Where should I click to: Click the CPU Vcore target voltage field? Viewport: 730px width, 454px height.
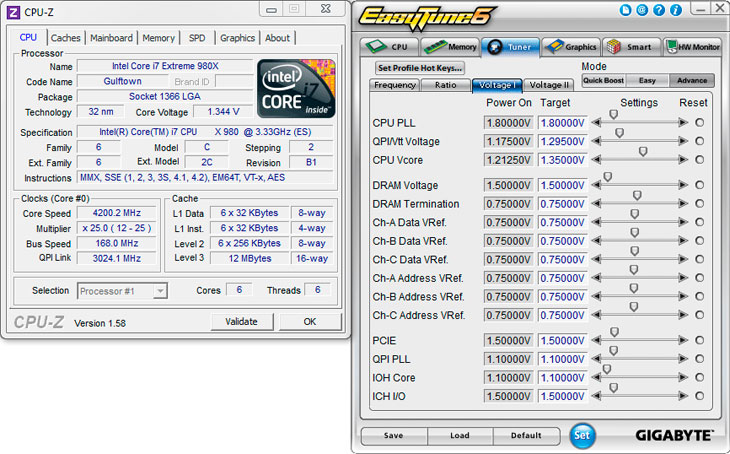(x=560, y=160)
